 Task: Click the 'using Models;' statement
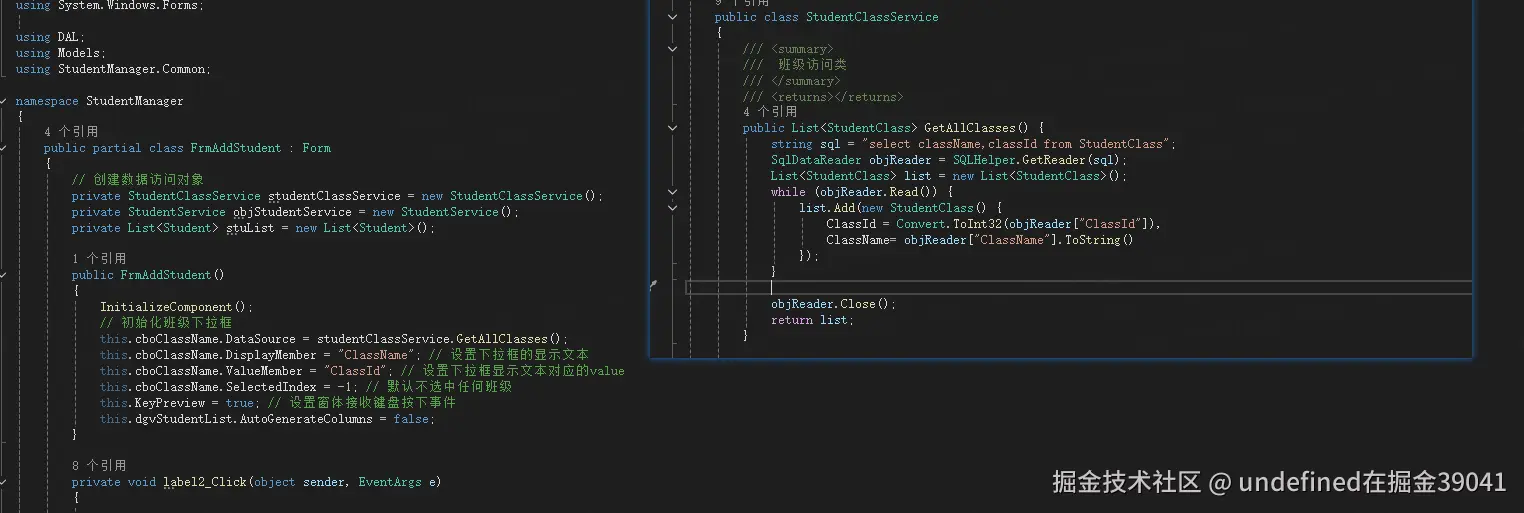click(60, 53)
